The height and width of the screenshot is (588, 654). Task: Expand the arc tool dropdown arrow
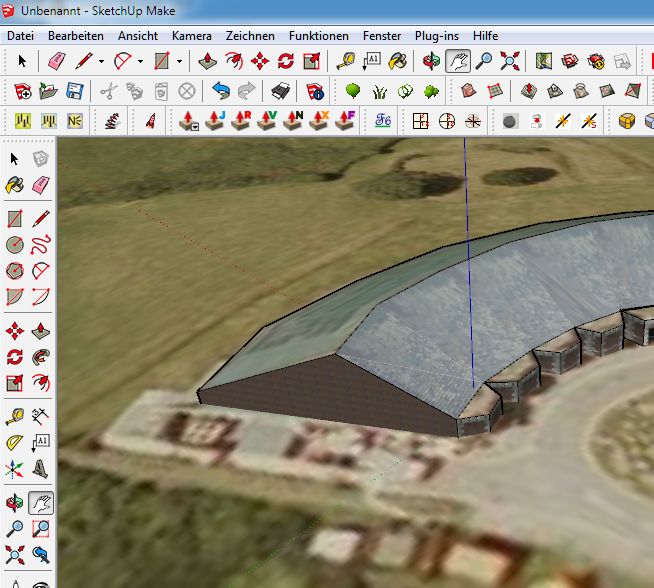[140, 61]
